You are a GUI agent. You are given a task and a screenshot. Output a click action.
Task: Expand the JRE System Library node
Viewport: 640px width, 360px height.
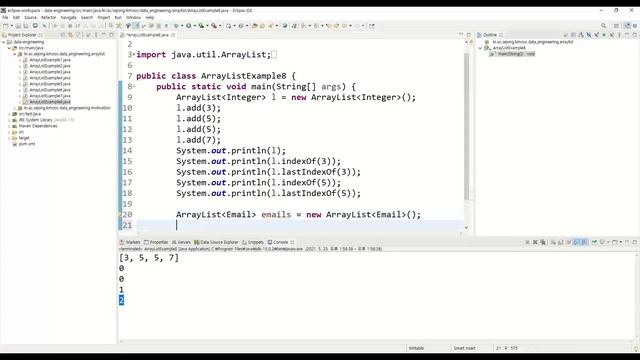[9, 120]
